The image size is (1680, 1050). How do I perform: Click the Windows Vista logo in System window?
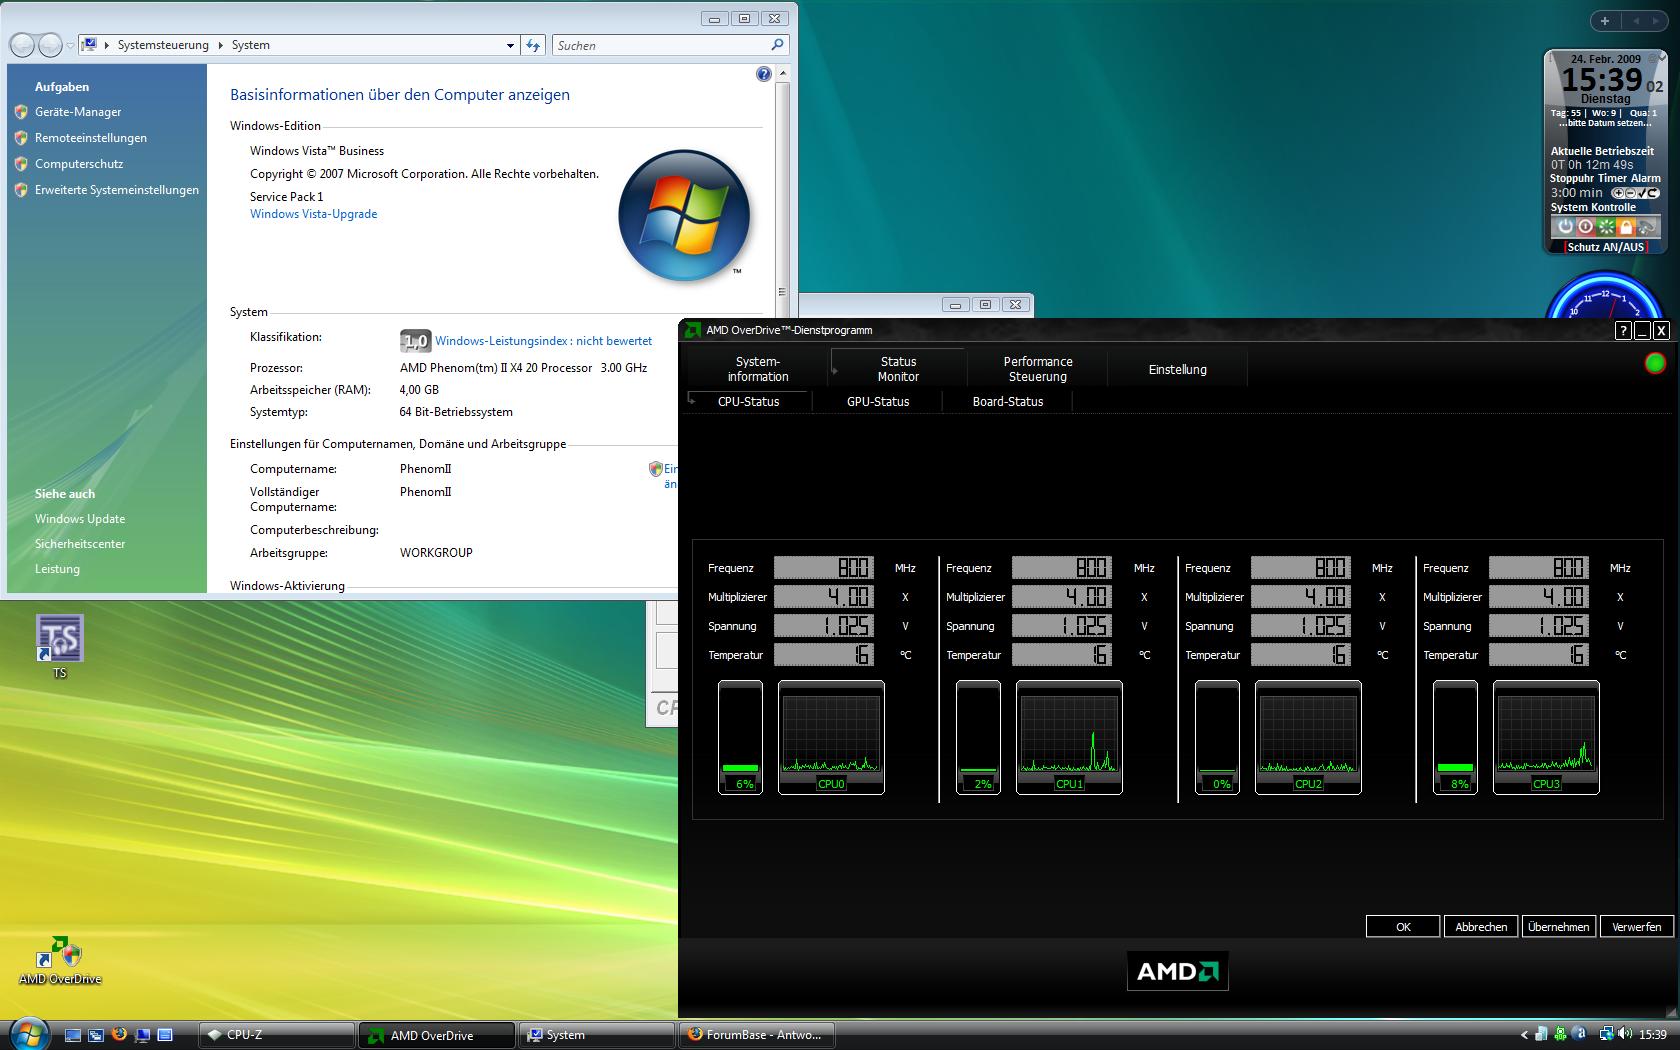685,215
